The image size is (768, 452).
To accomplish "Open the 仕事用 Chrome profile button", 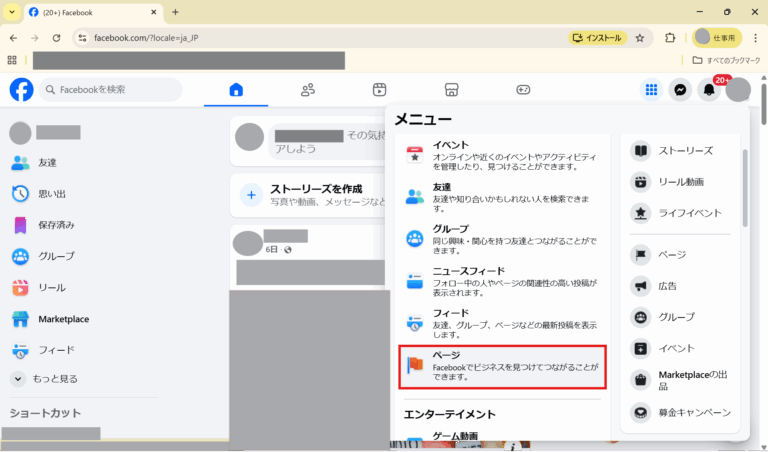I will click(x=717, y=38).
